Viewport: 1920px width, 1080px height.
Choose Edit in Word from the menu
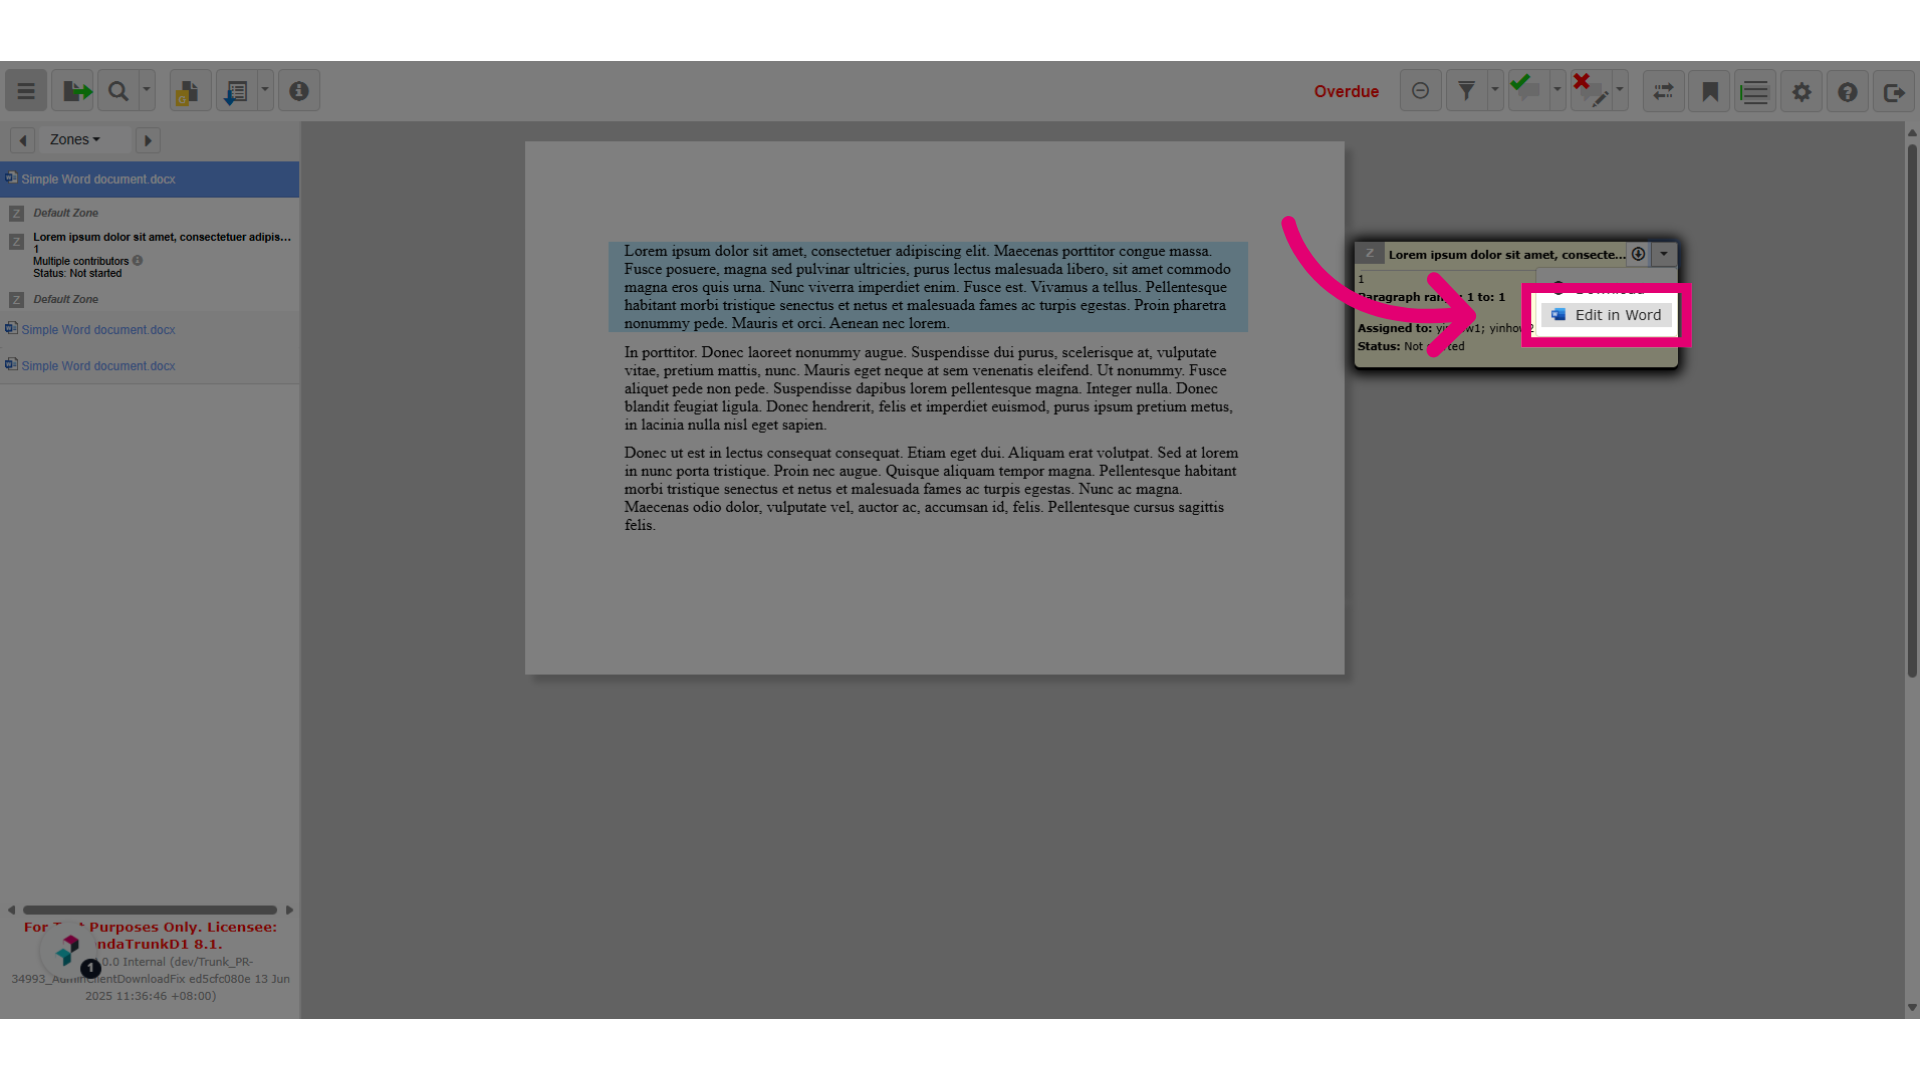(x=1606, y=315)
